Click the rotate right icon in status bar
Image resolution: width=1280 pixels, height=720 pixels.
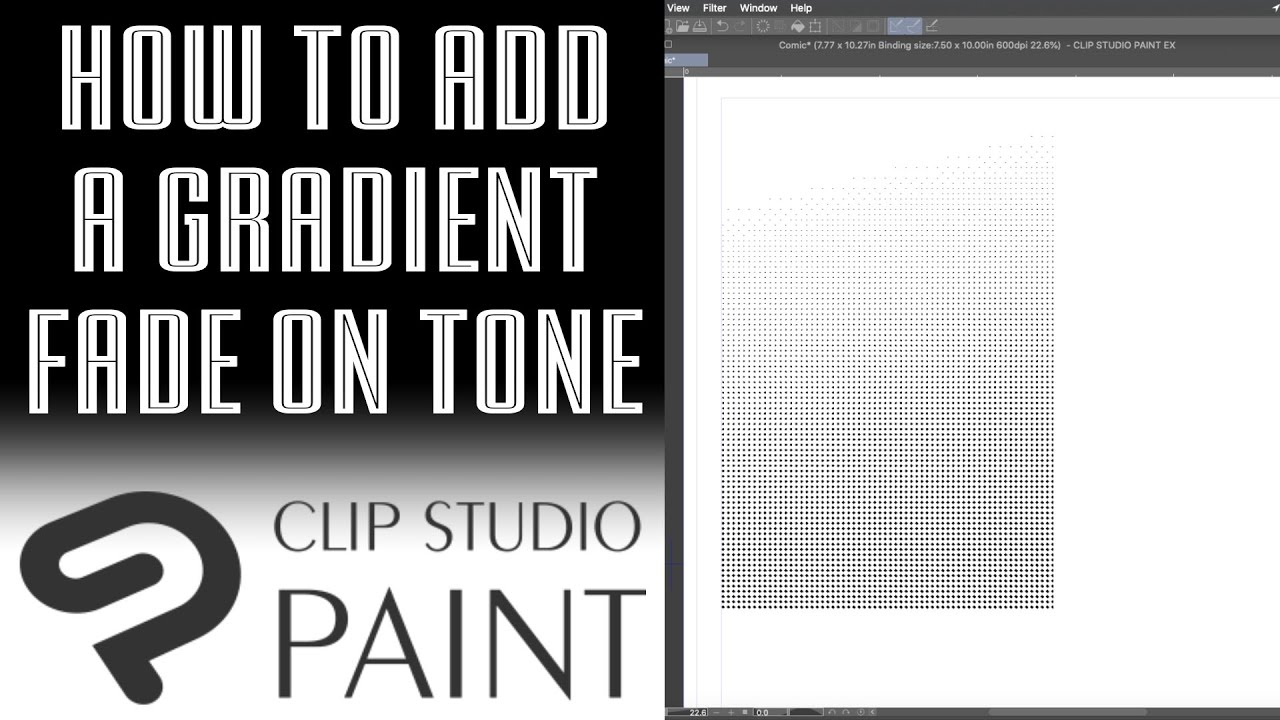(846, 712)
